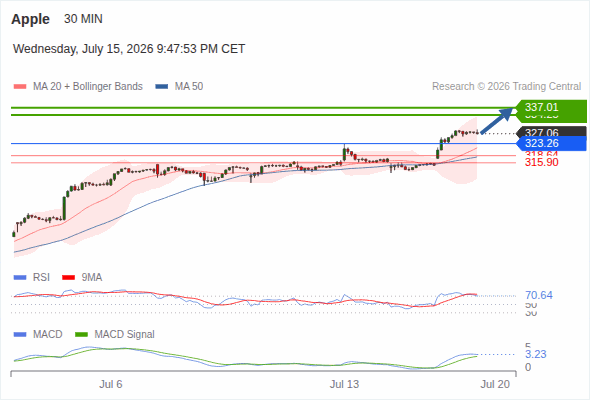
Task: Click the blue upward target arrow
Action: coord(497,120)
